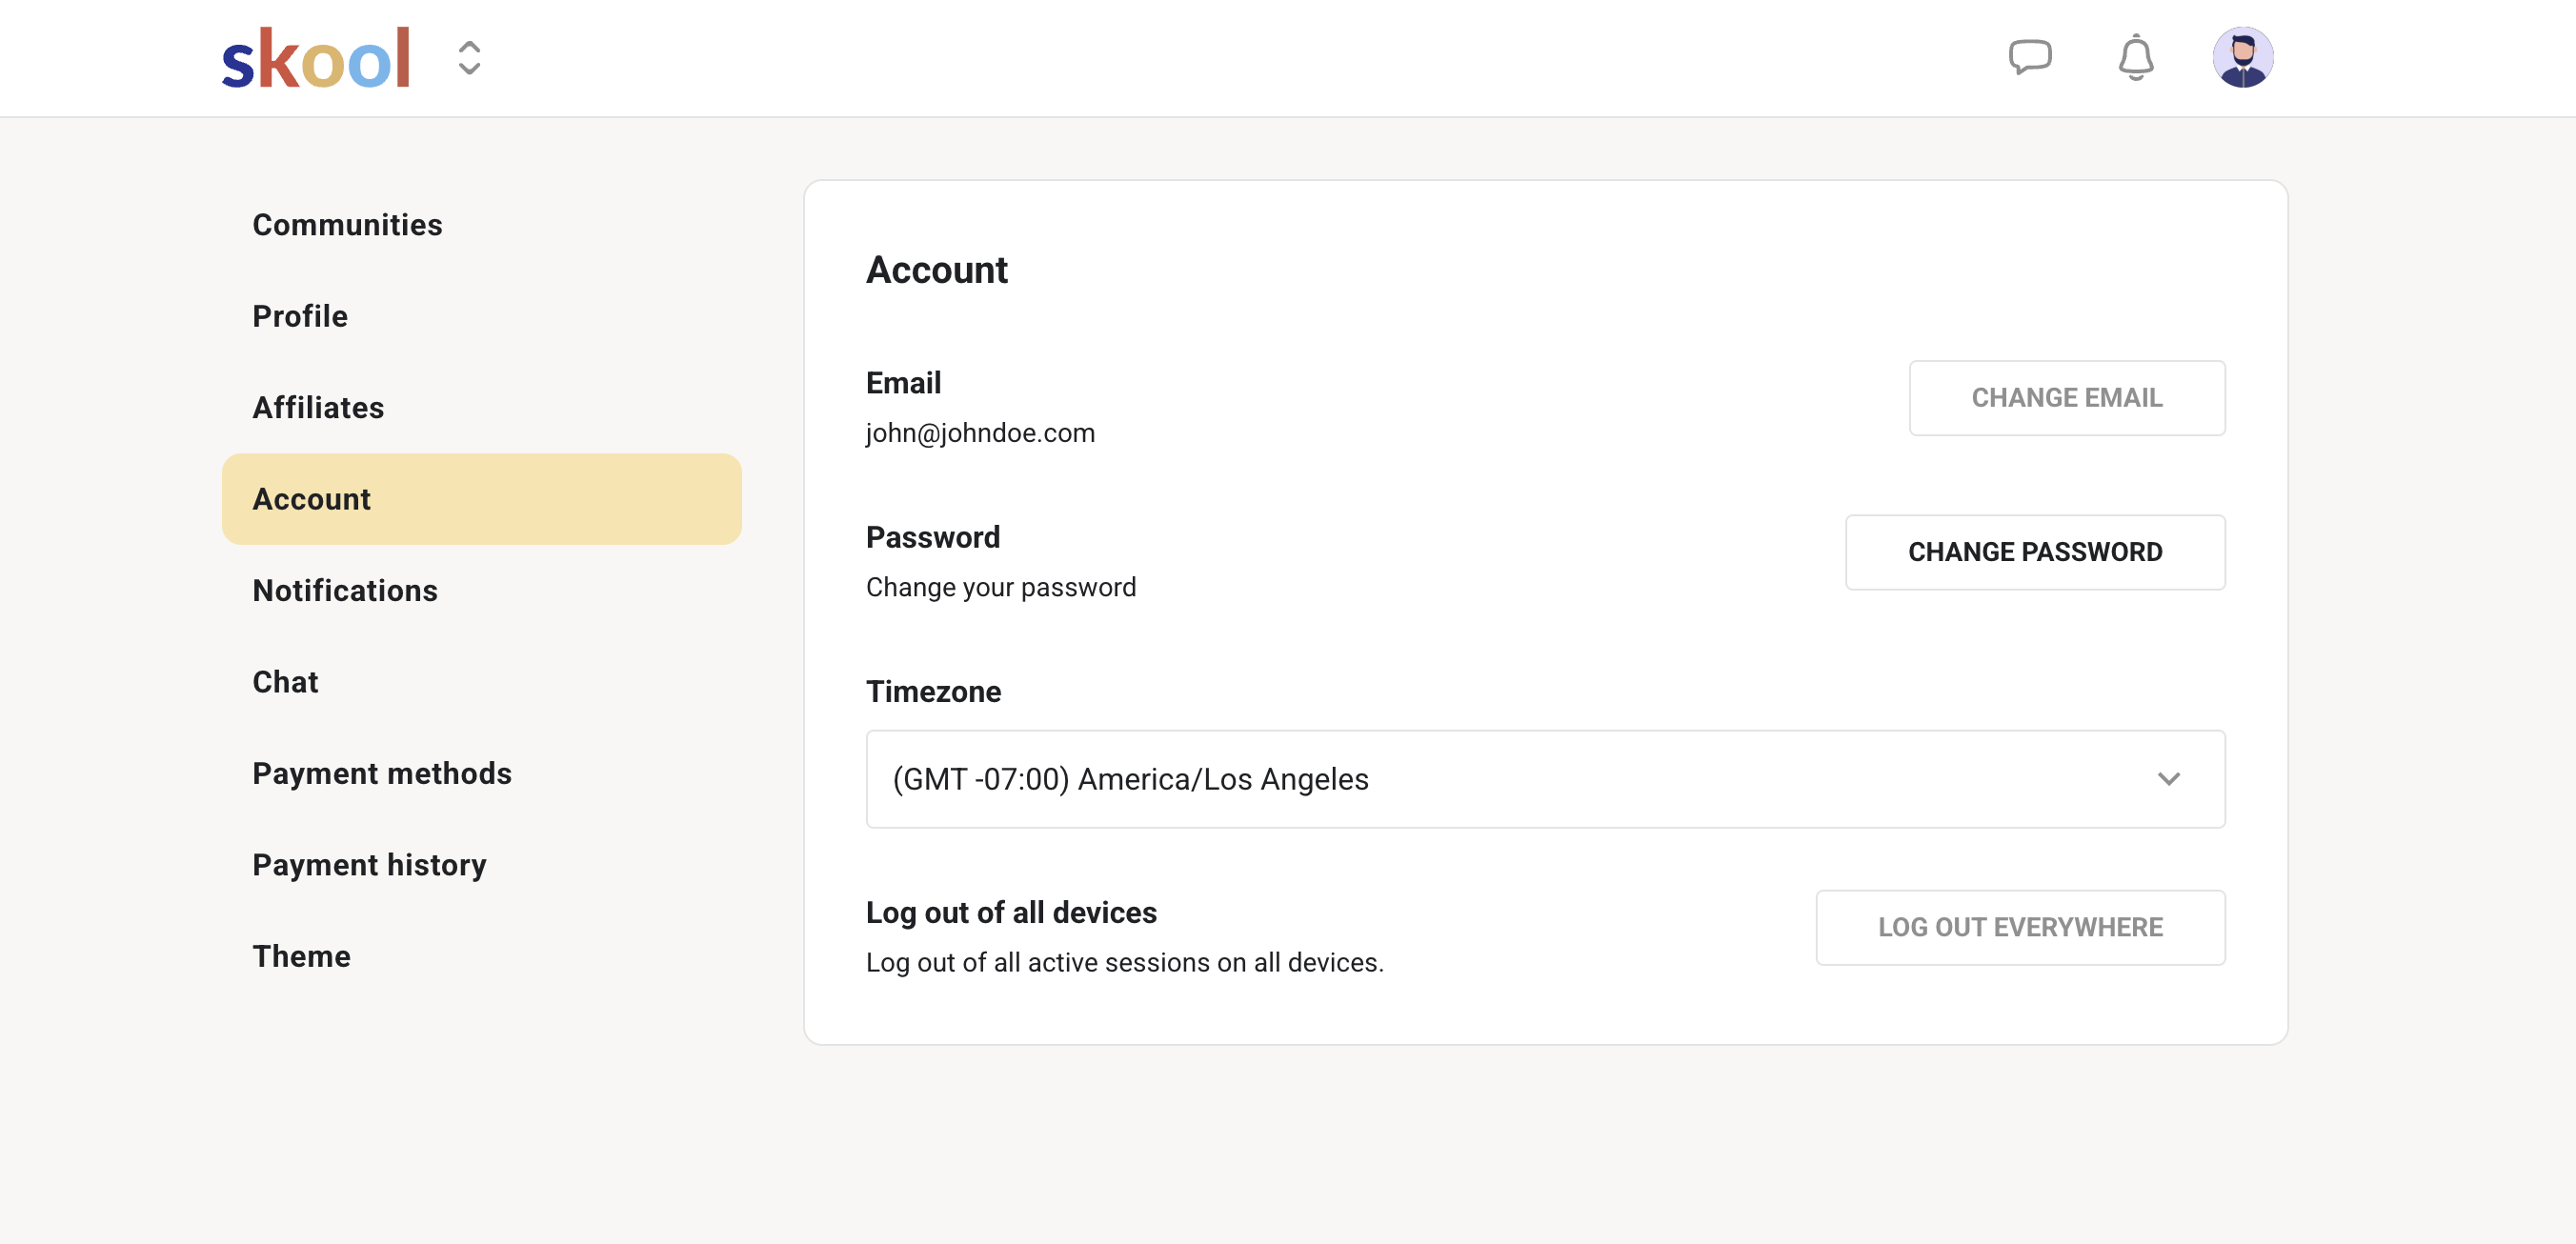Click the notifications bell icon
2576x1244 pixels.
click(x=2135, y=57)
